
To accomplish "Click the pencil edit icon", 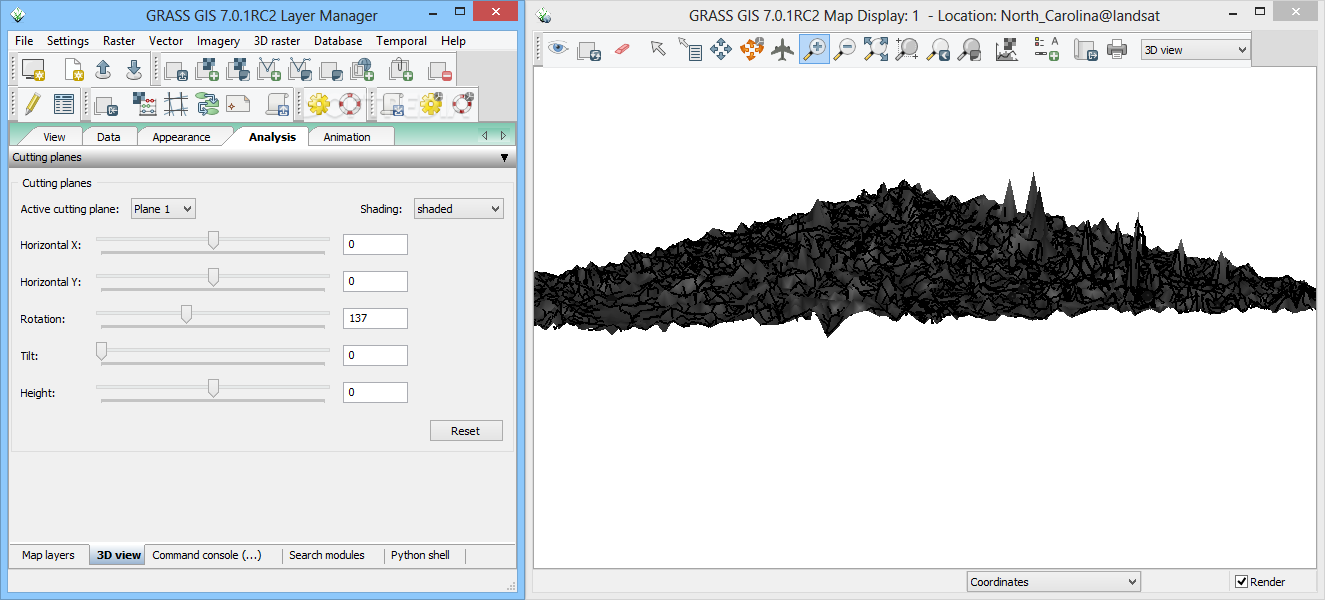I will coord(32,103).
